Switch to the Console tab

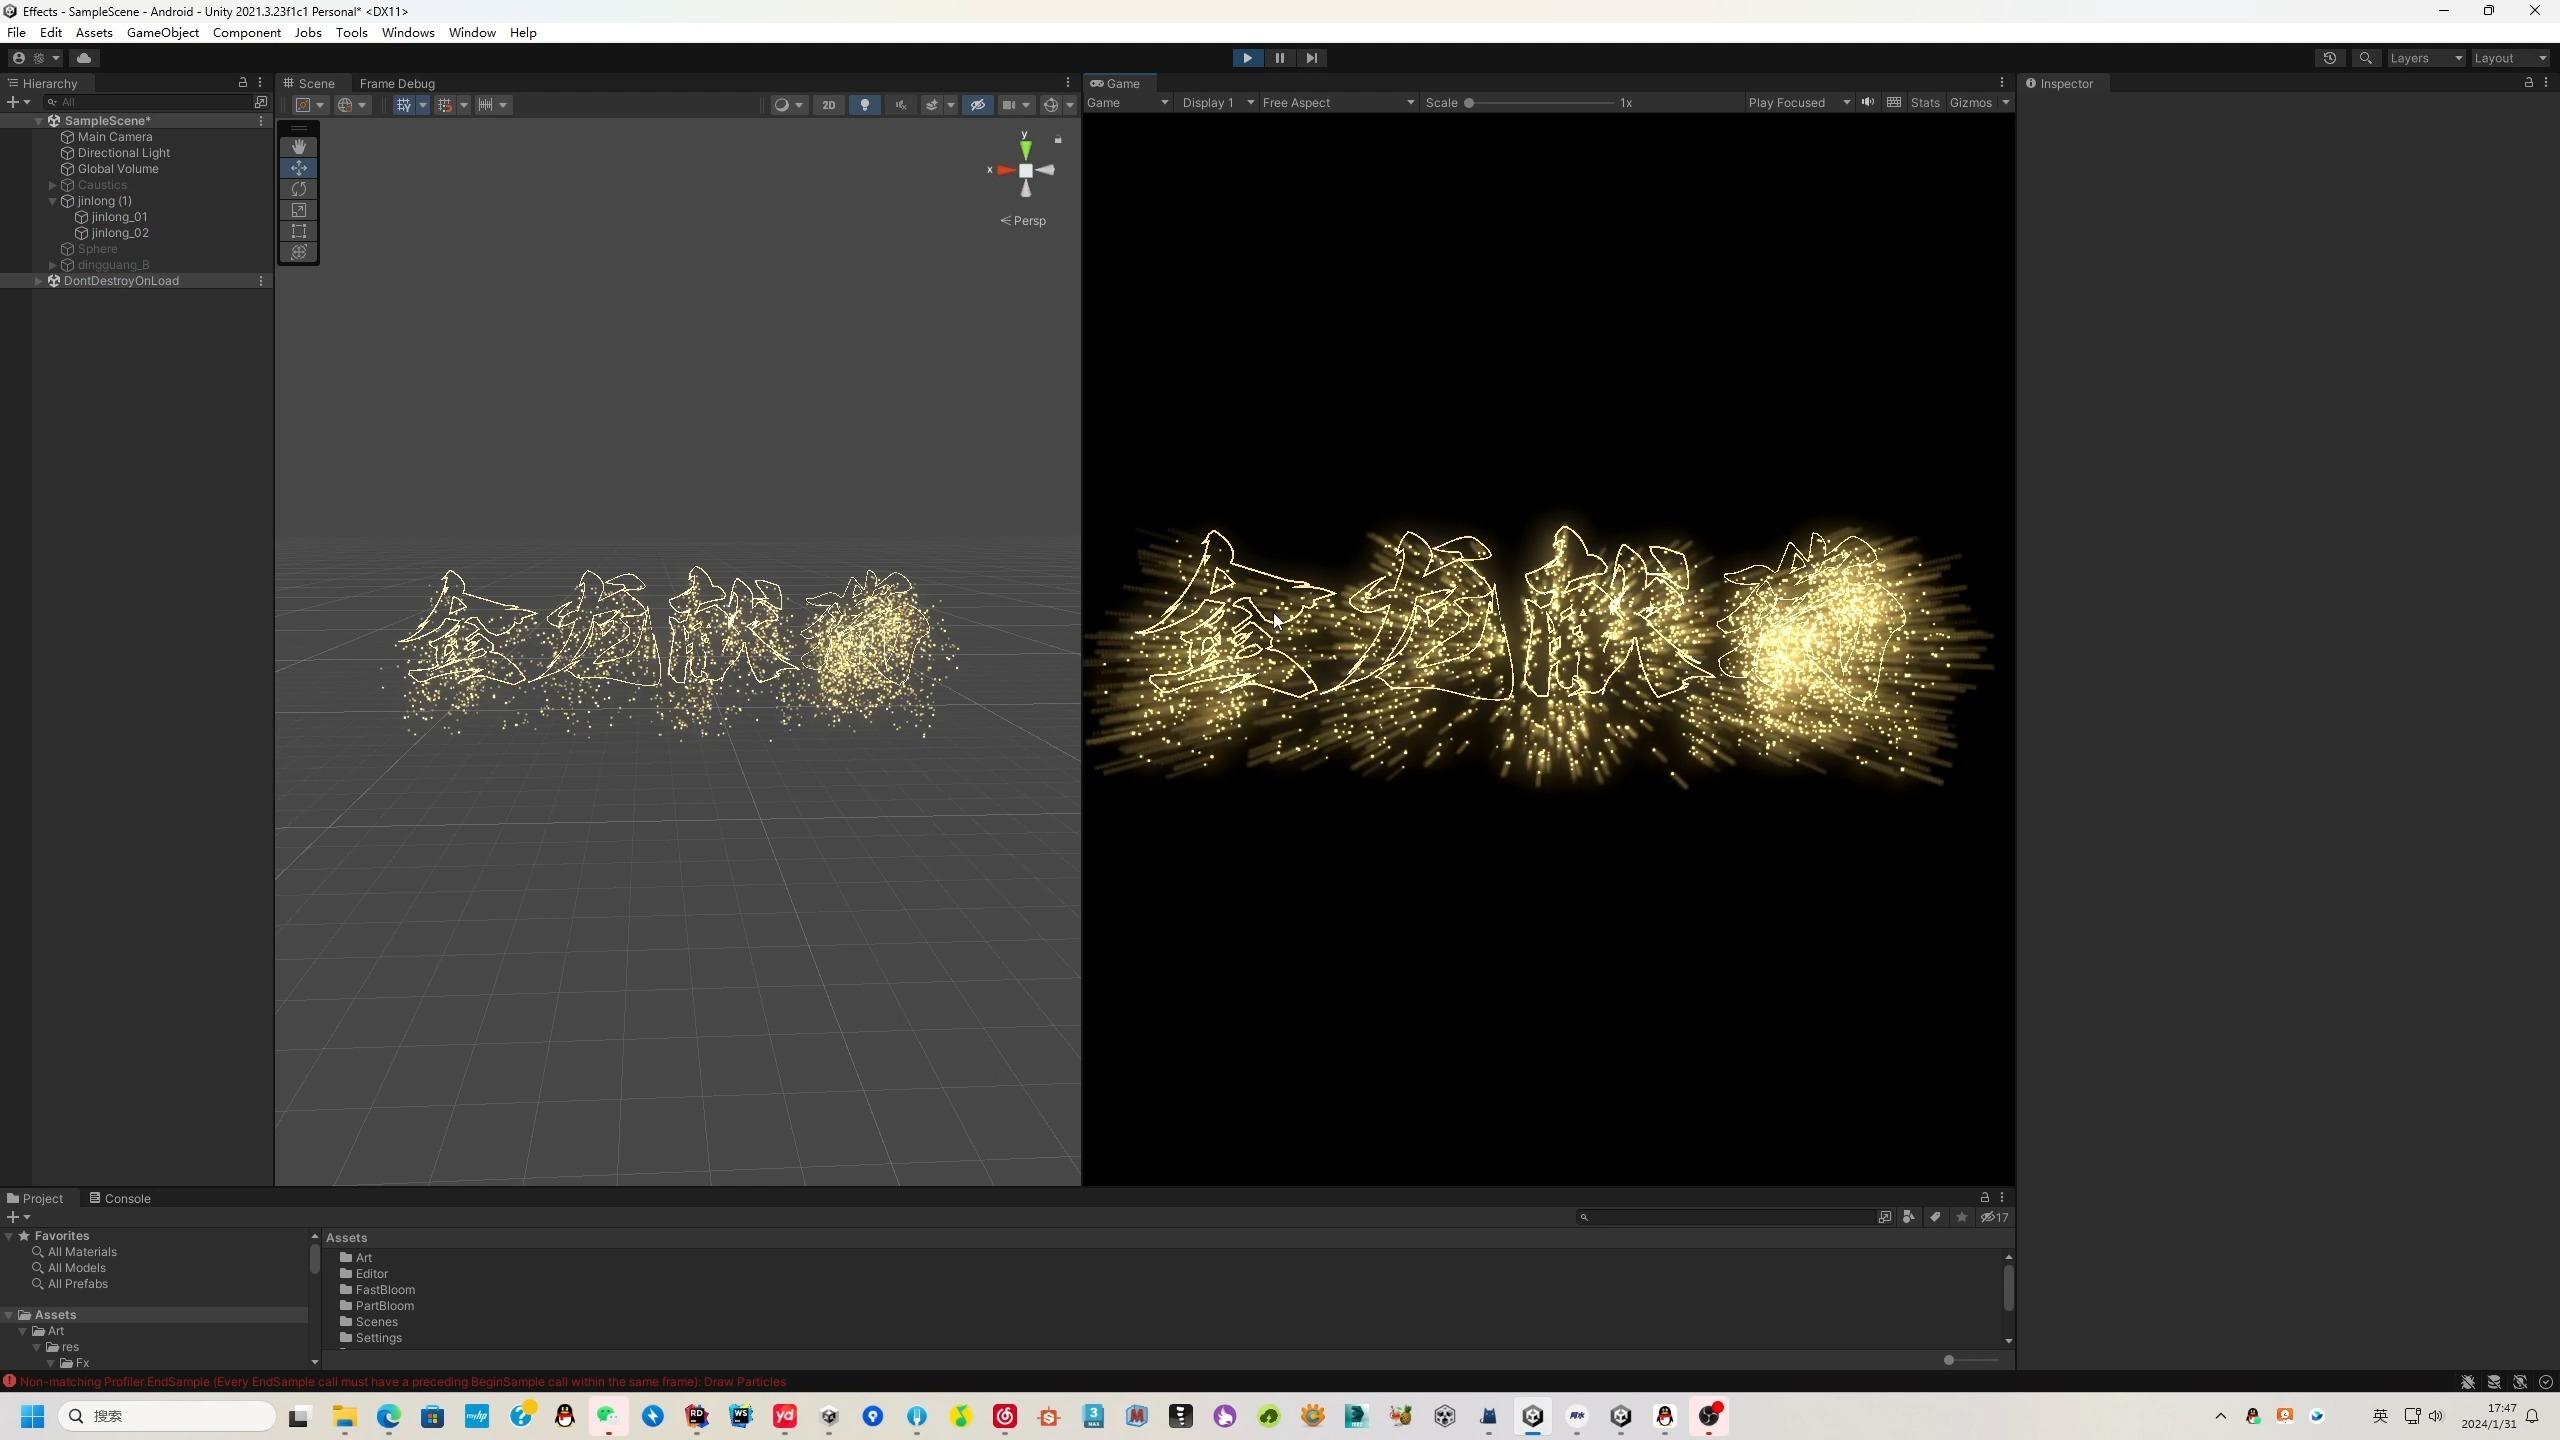pos(119,1198)
